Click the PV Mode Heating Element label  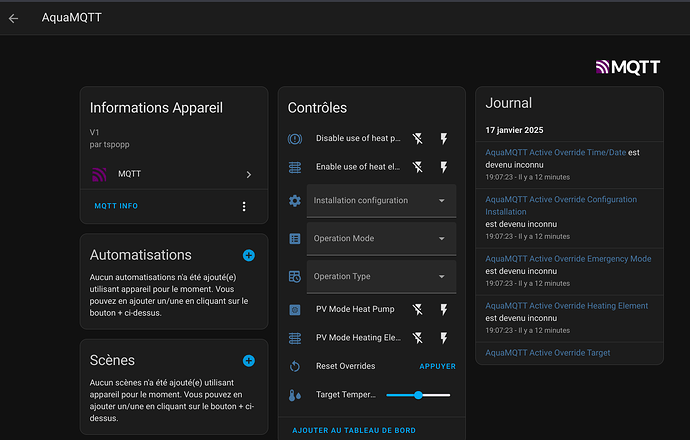[358, 337]
